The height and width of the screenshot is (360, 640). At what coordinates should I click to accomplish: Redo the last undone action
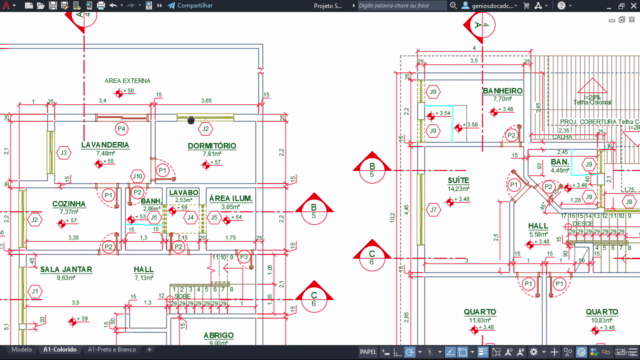click(131, 5)
